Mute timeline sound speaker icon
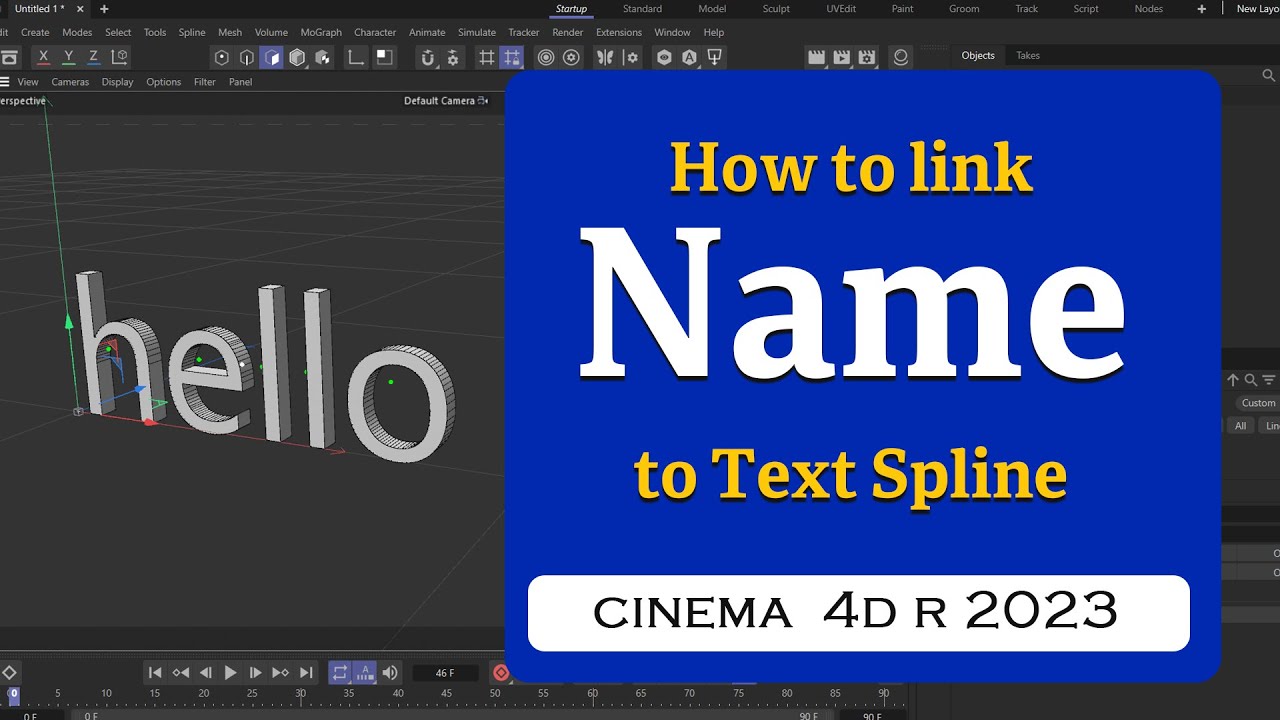1280x720 pixels. [390, 673]
